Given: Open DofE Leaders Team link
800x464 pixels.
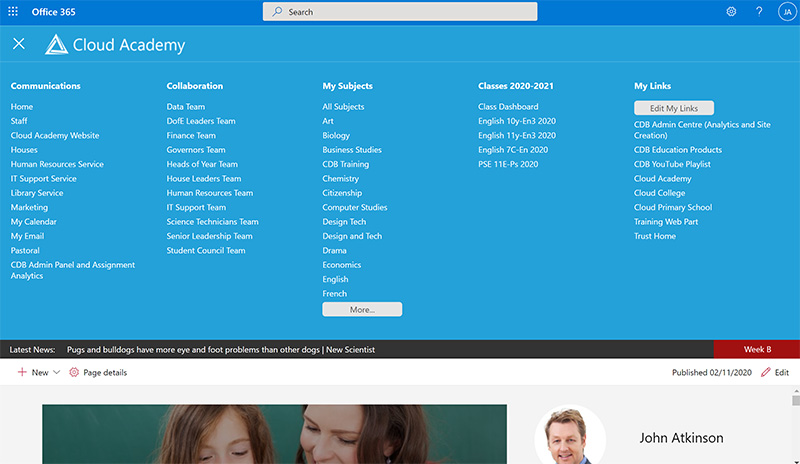Looking at the screenshot, I should [x=201, y=121].
